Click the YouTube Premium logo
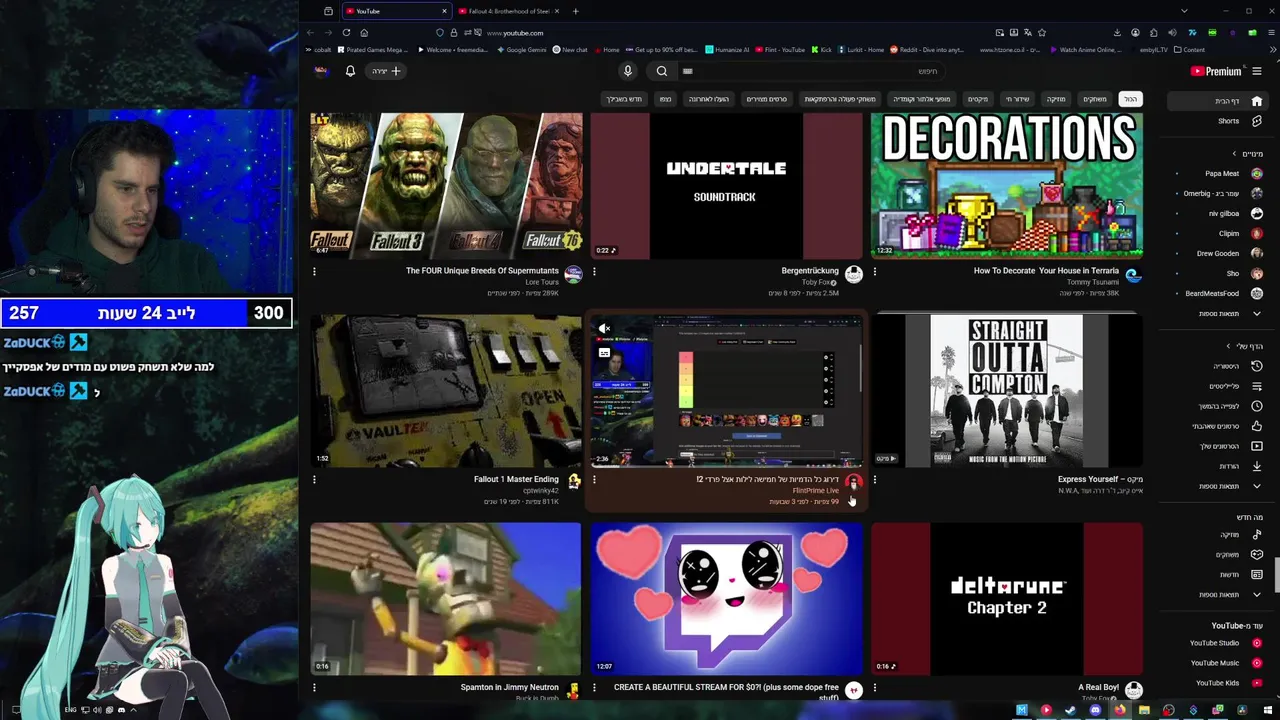1280x720 pixels. coord(1216,71)
